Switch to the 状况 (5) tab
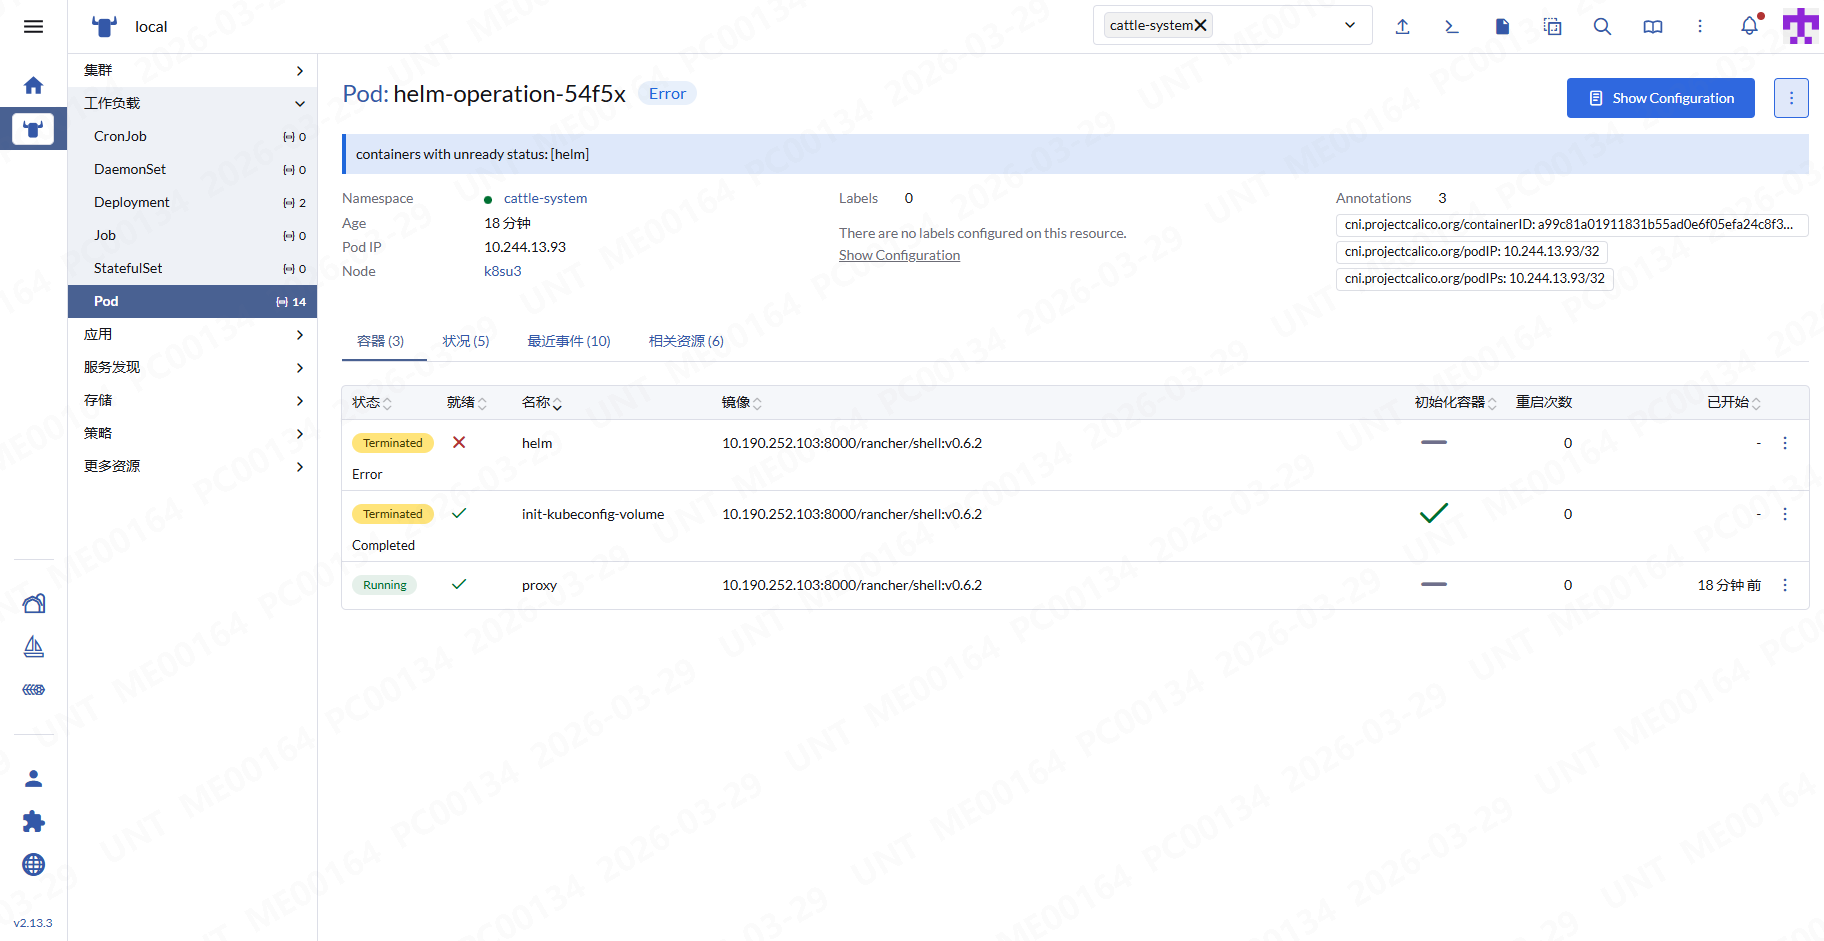 [x=466, y=342]
